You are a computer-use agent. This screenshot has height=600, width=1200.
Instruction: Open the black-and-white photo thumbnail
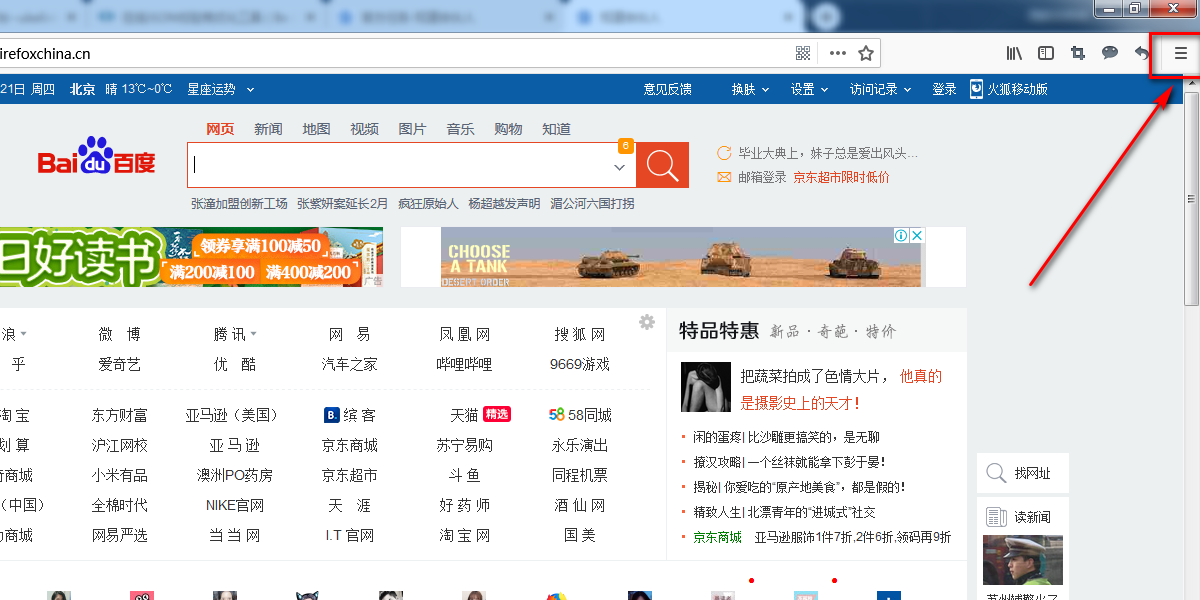[706, 387]
